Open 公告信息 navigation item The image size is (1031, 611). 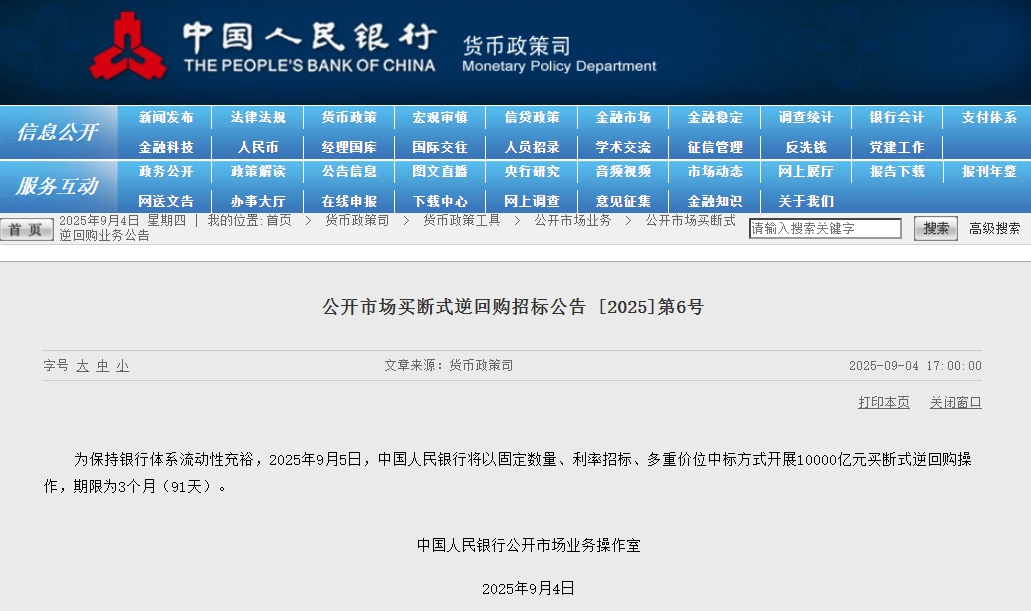(x=349, y=172)
